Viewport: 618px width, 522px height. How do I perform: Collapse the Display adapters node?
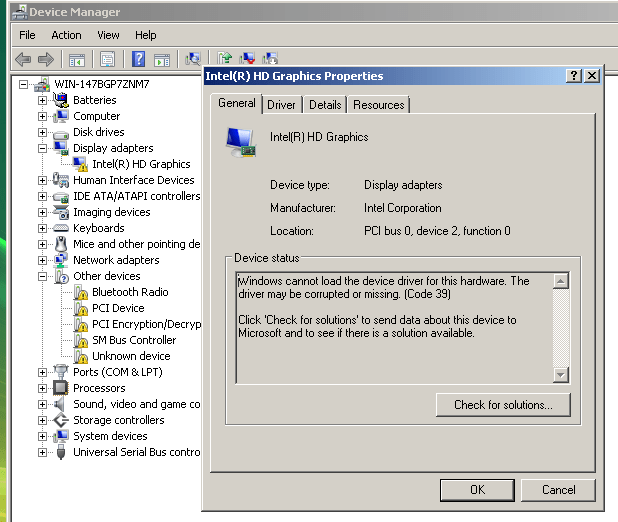tap(42, 148)
